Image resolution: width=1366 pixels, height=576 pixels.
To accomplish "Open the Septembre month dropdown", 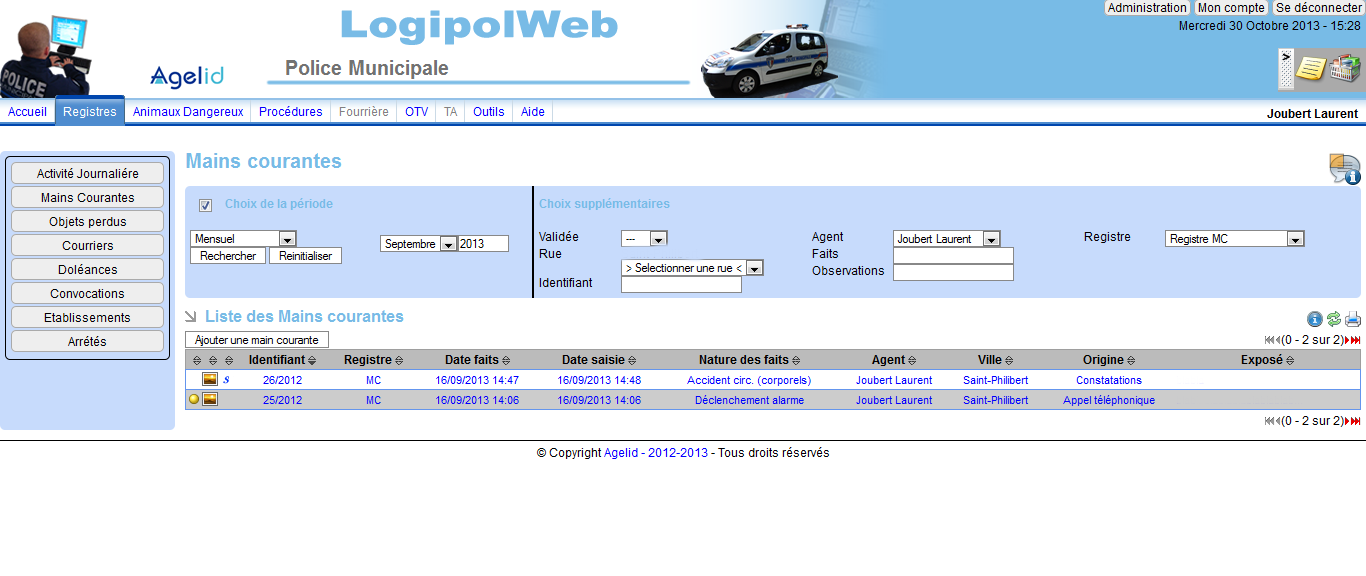I will click(x=419, y=244).
